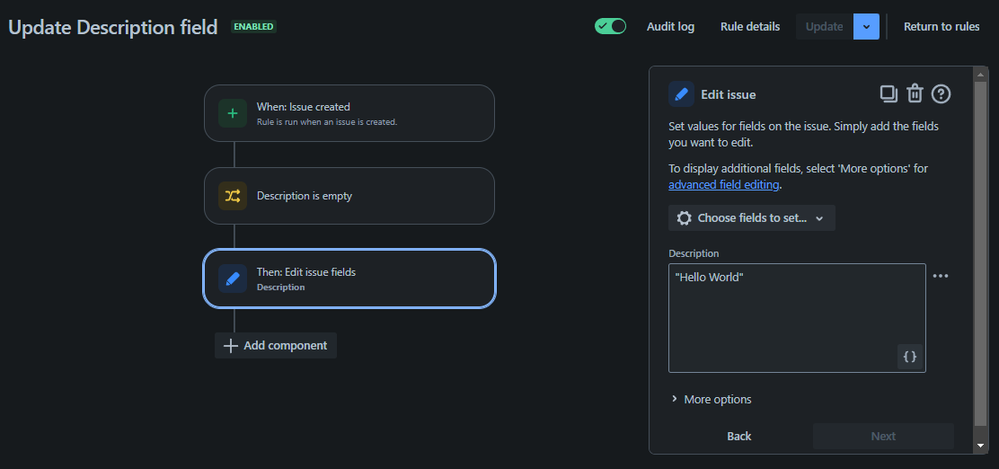Click the ENABLED status badge

click(x=254, y=27)
